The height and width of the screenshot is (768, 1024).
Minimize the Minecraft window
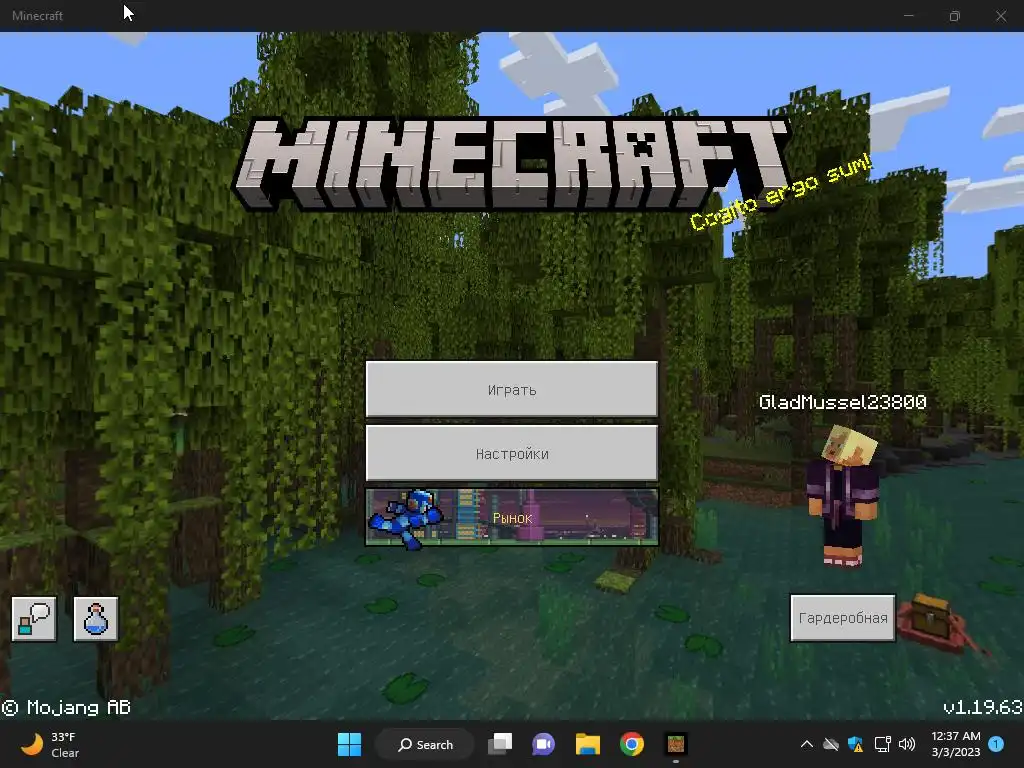pyautogui.click(x=908, y=16)
